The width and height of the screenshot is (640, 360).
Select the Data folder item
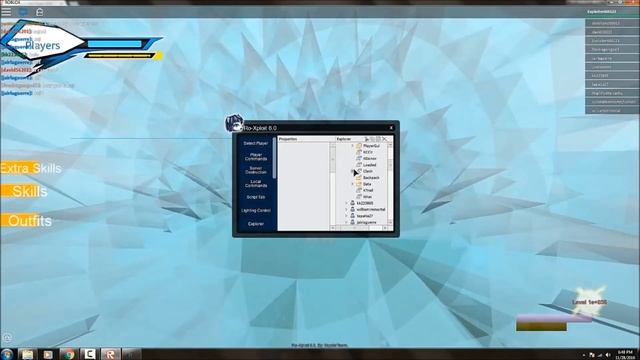click(367, 184)
